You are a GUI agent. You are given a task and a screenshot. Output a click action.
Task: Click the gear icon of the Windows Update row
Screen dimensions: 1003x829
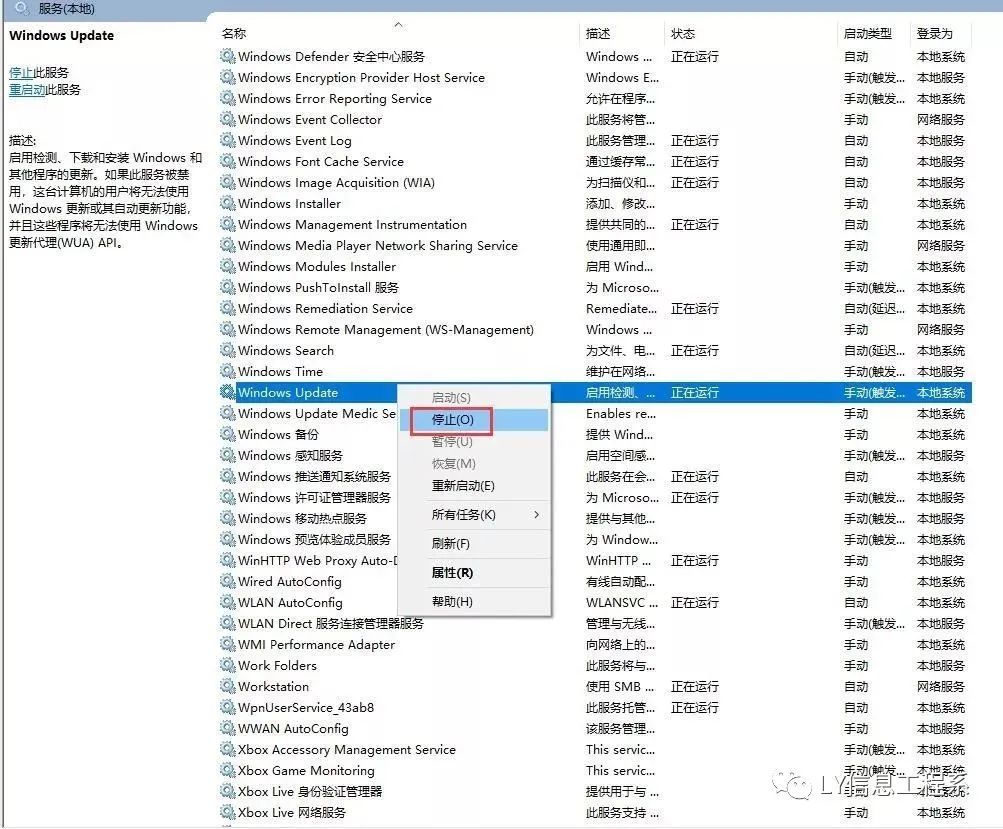227,392
